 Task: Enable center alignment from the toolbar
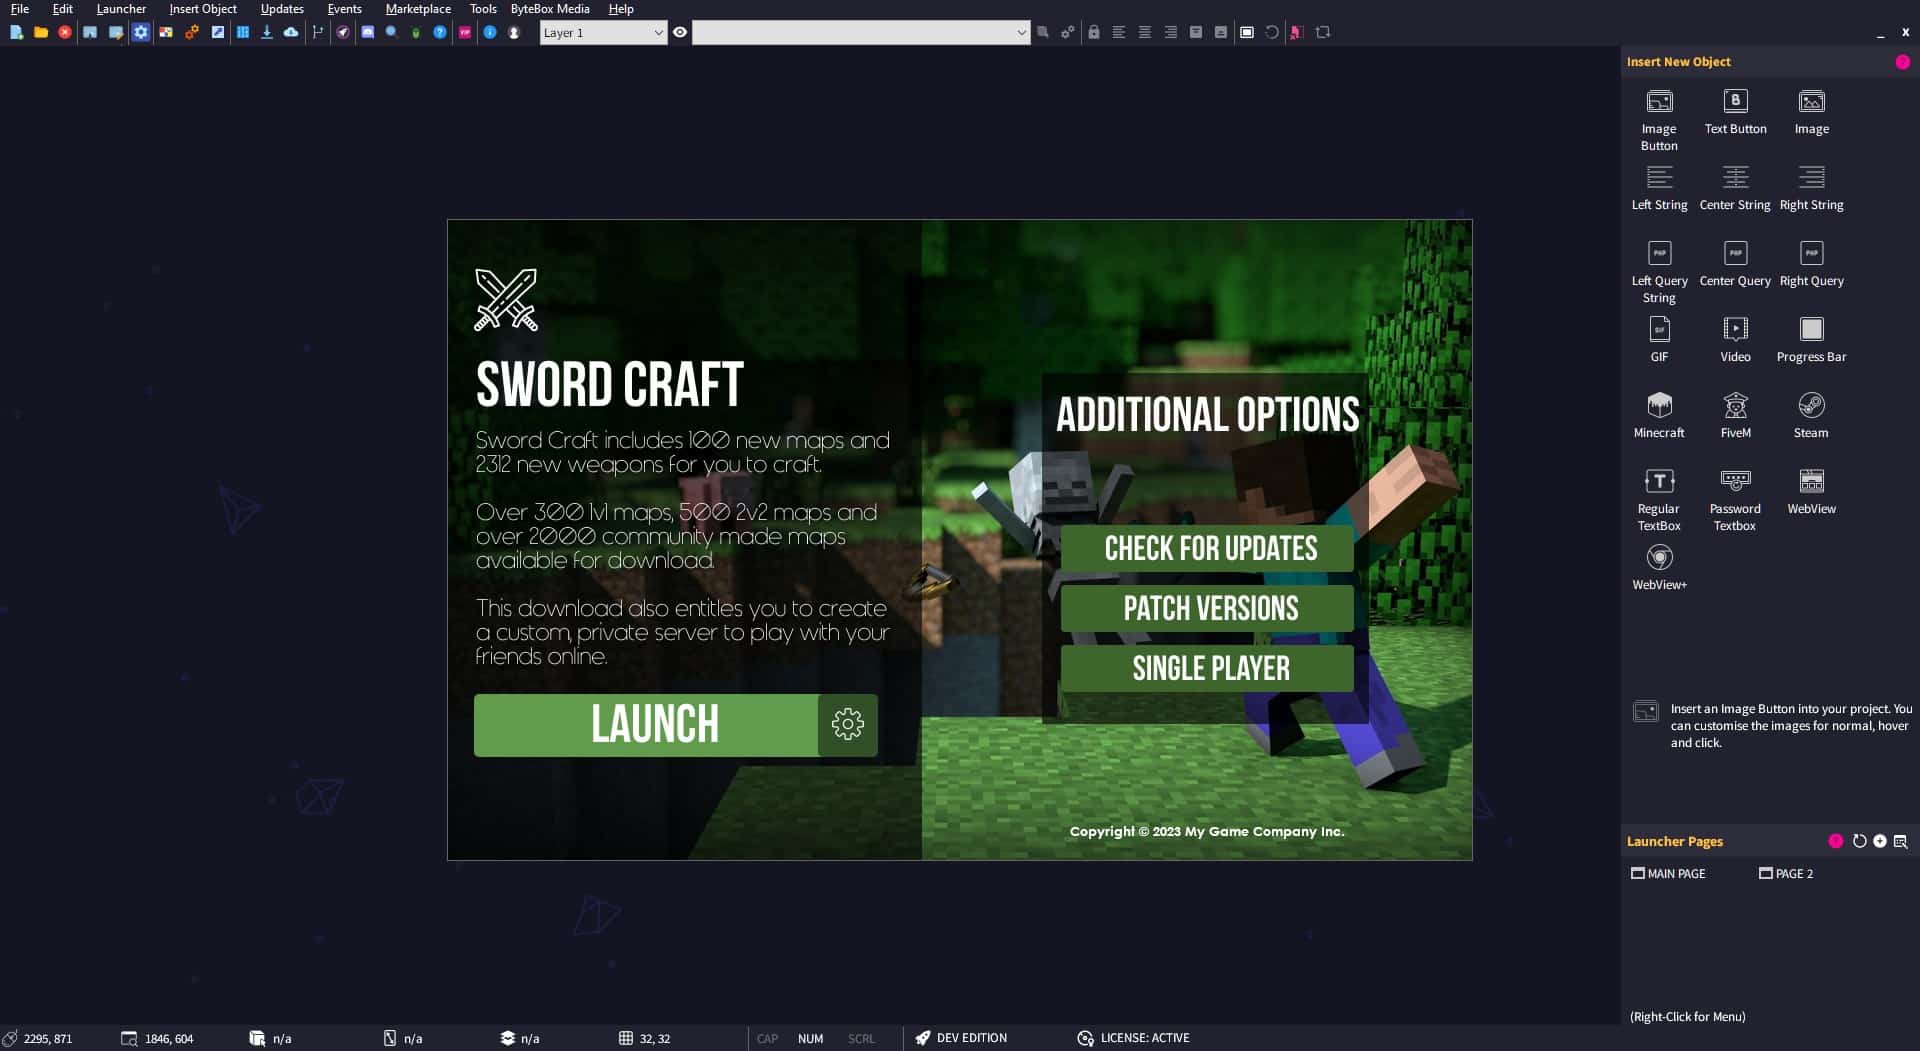pos(1145,32)
